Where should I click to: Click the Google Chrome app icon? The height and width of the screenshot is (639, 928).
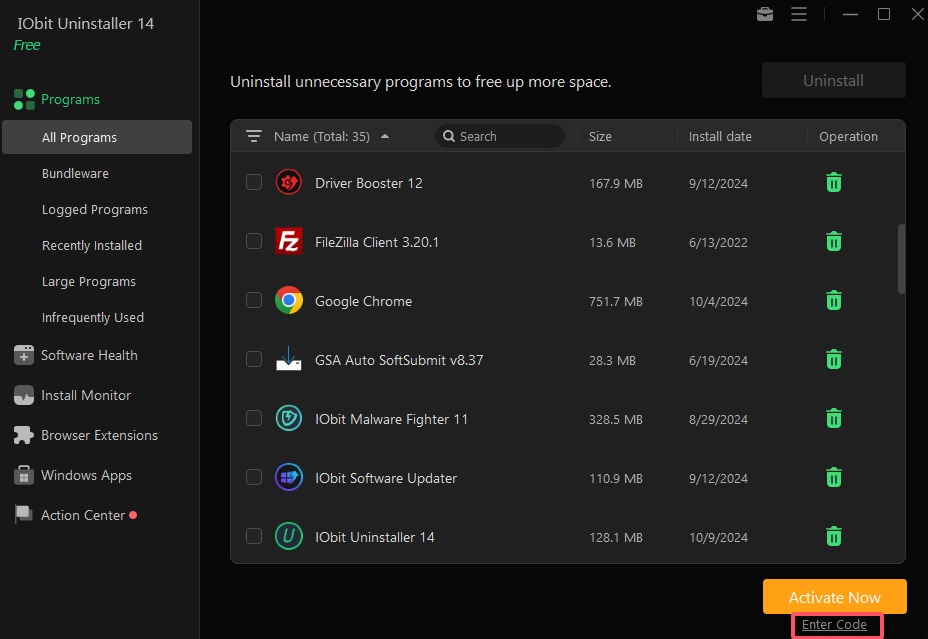pos(289,301)
